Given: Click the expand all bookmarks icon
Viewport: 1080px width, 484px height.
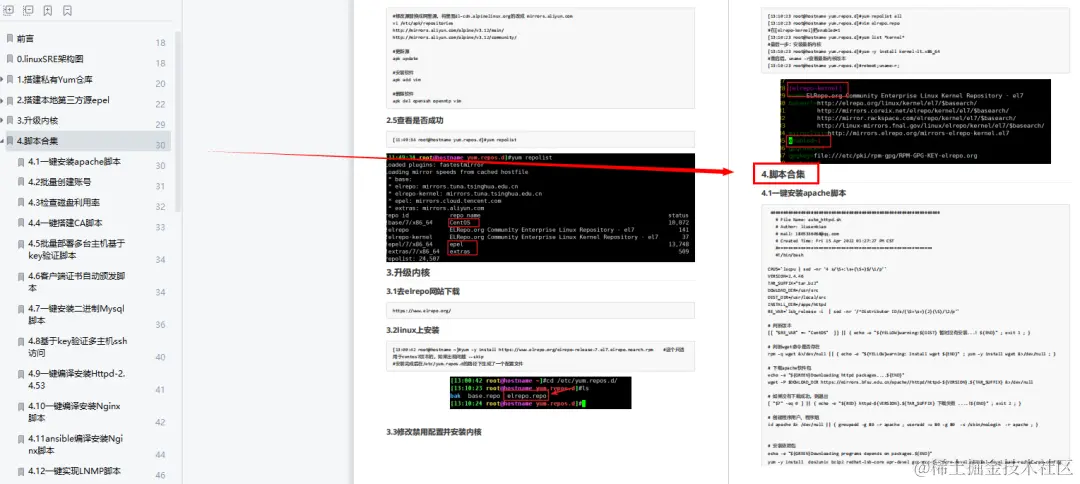Looking at the screenshot, I should (x=9, y=10).
